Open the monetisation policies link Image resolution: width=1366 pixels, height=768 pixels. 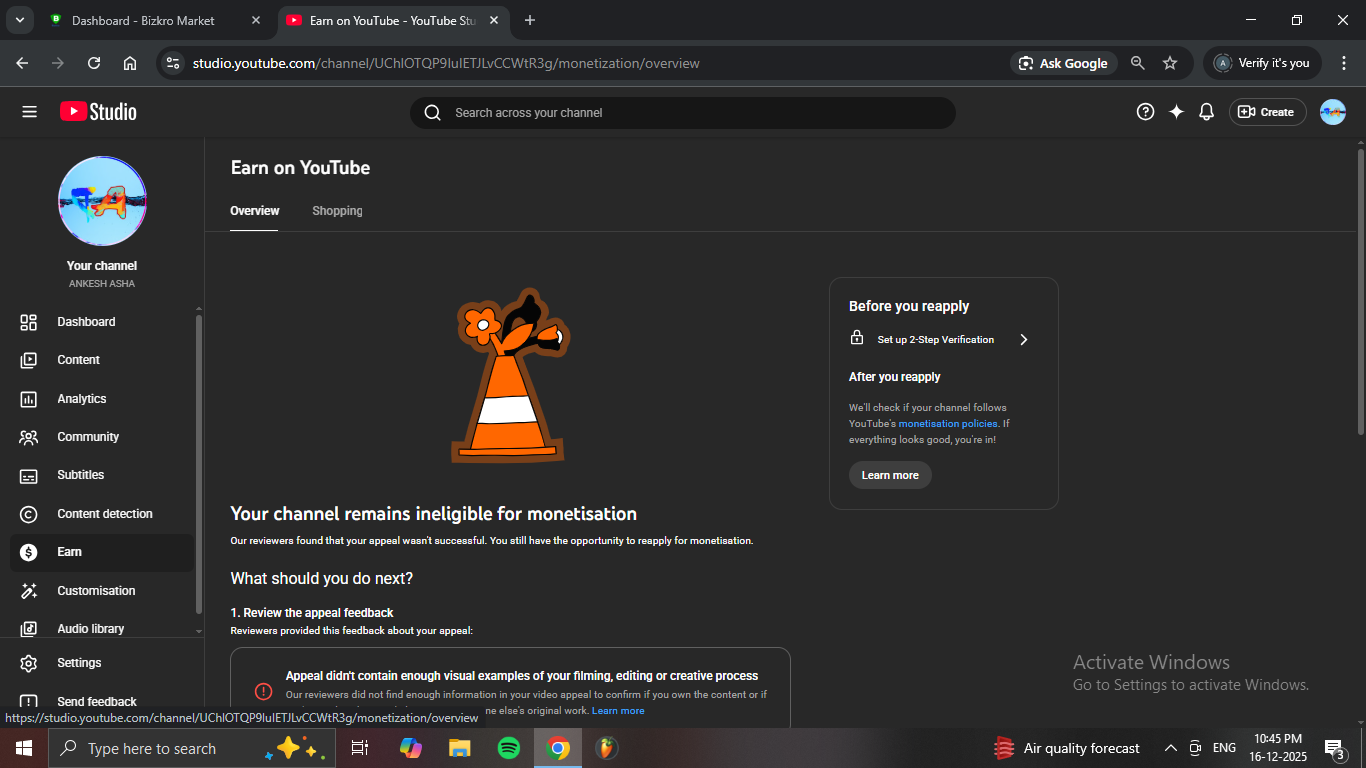pos(947,424)
